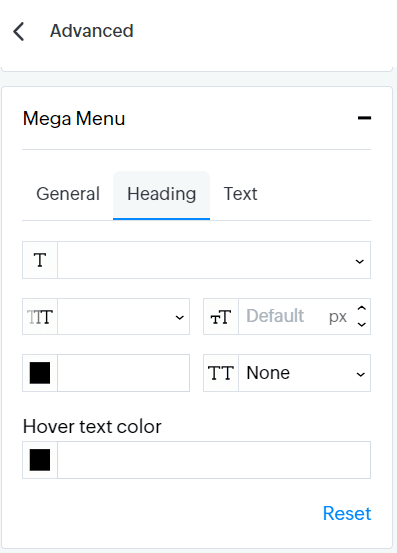Decrease font size with down arrow
This screenshot has width=397, height=553.
[361, 324]
